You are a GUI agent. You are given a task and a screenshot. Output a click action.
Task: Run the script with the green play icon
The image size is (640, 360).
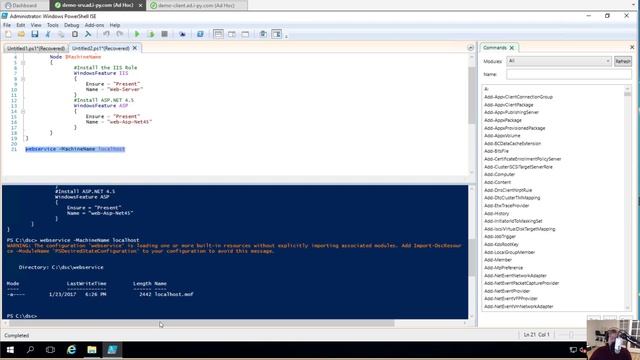[x=137, y=34]
